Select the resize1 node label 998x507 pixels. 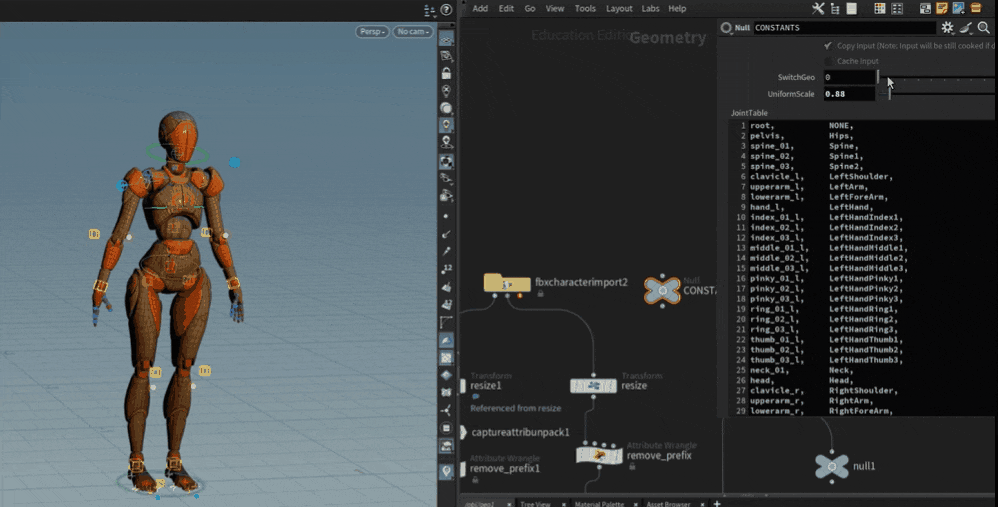click(x=486, y=385)
